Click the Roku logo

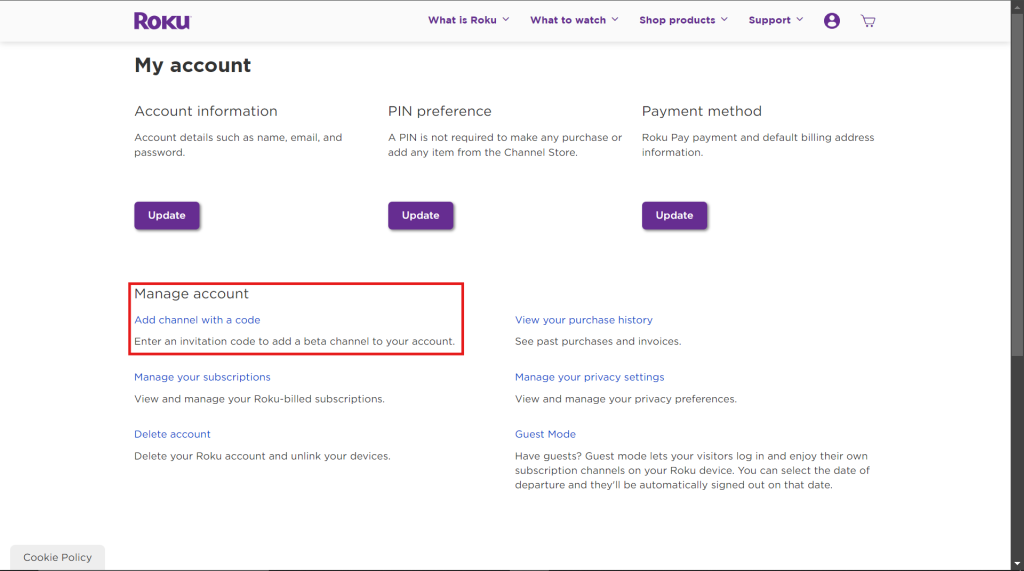pos(162,21)
